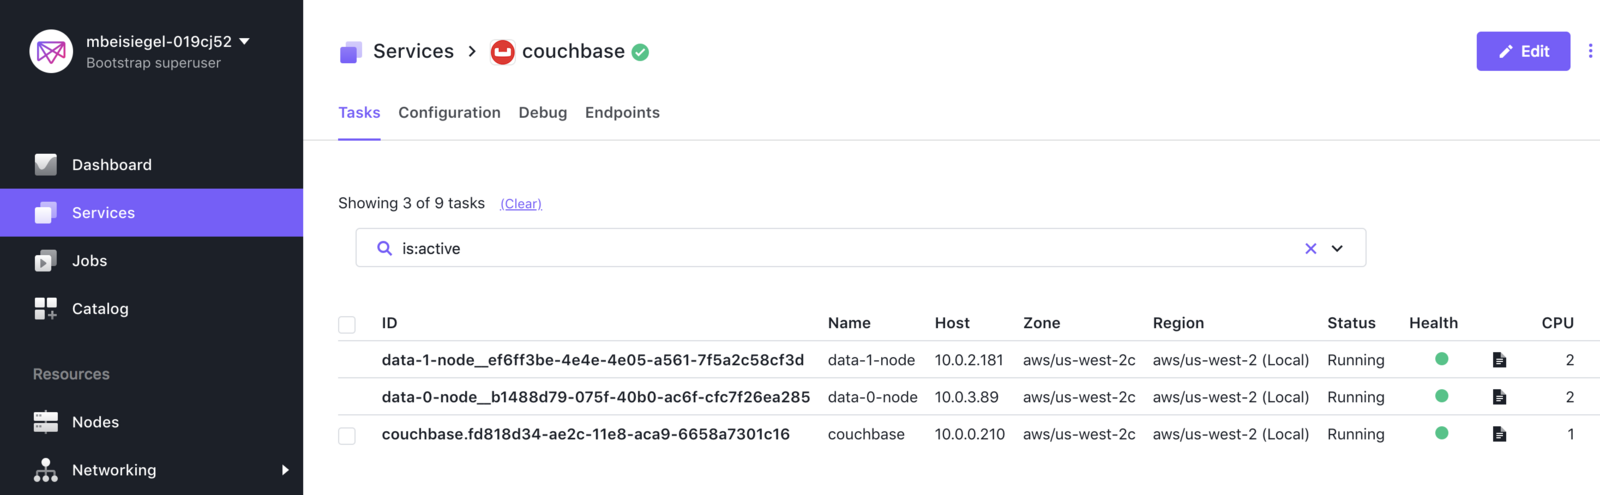Select the Nodes server icon
1600x495 pixels.
[x=46, y=422]
